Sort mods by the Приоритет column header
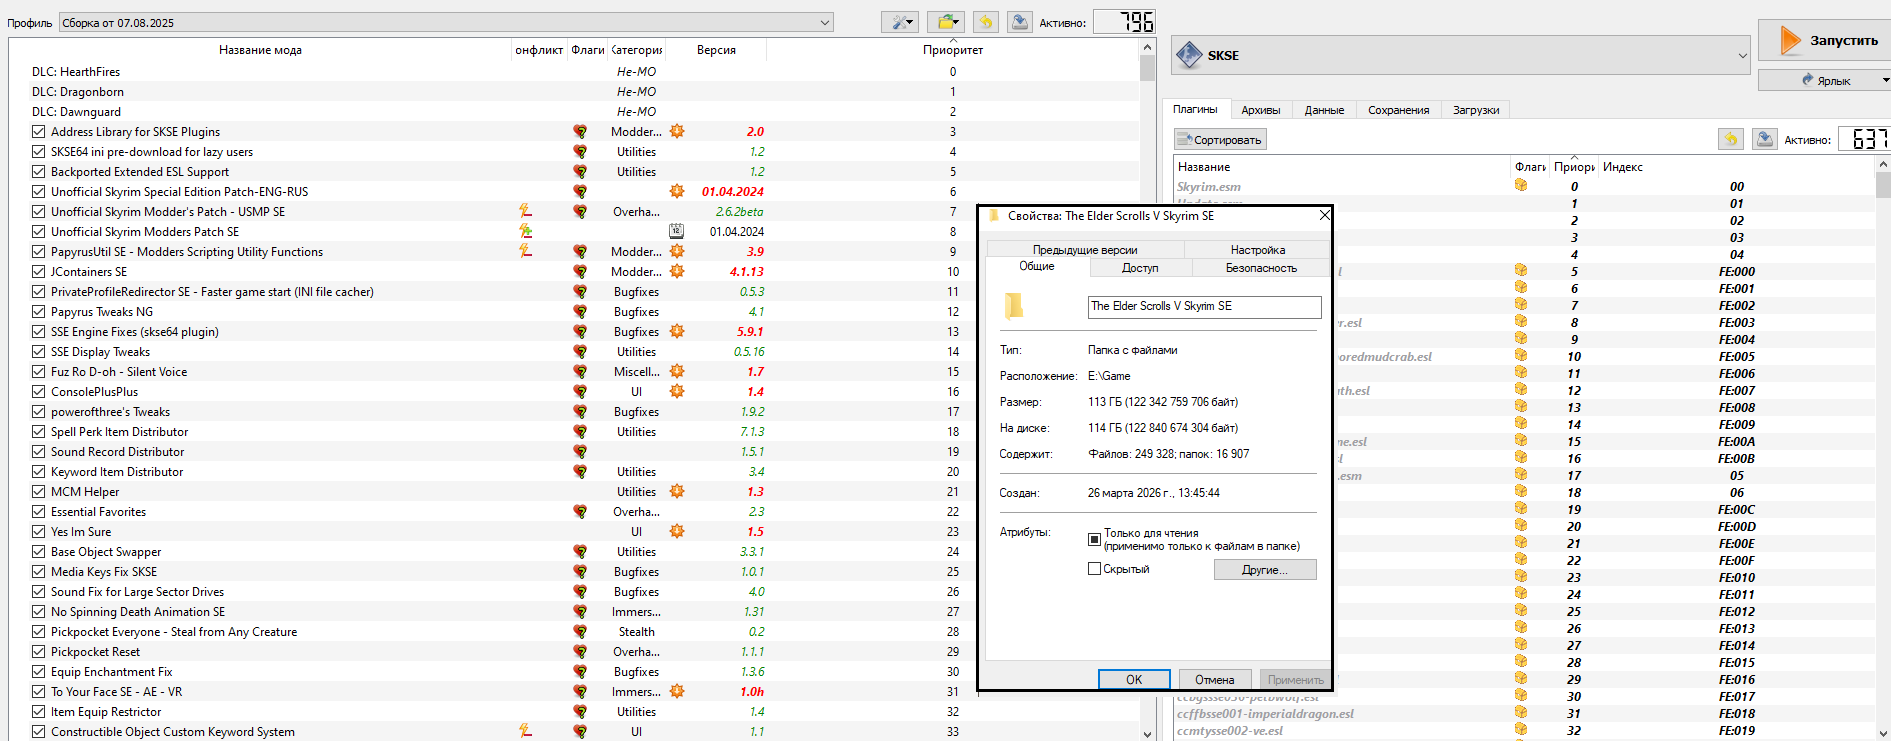 (953, 49)
